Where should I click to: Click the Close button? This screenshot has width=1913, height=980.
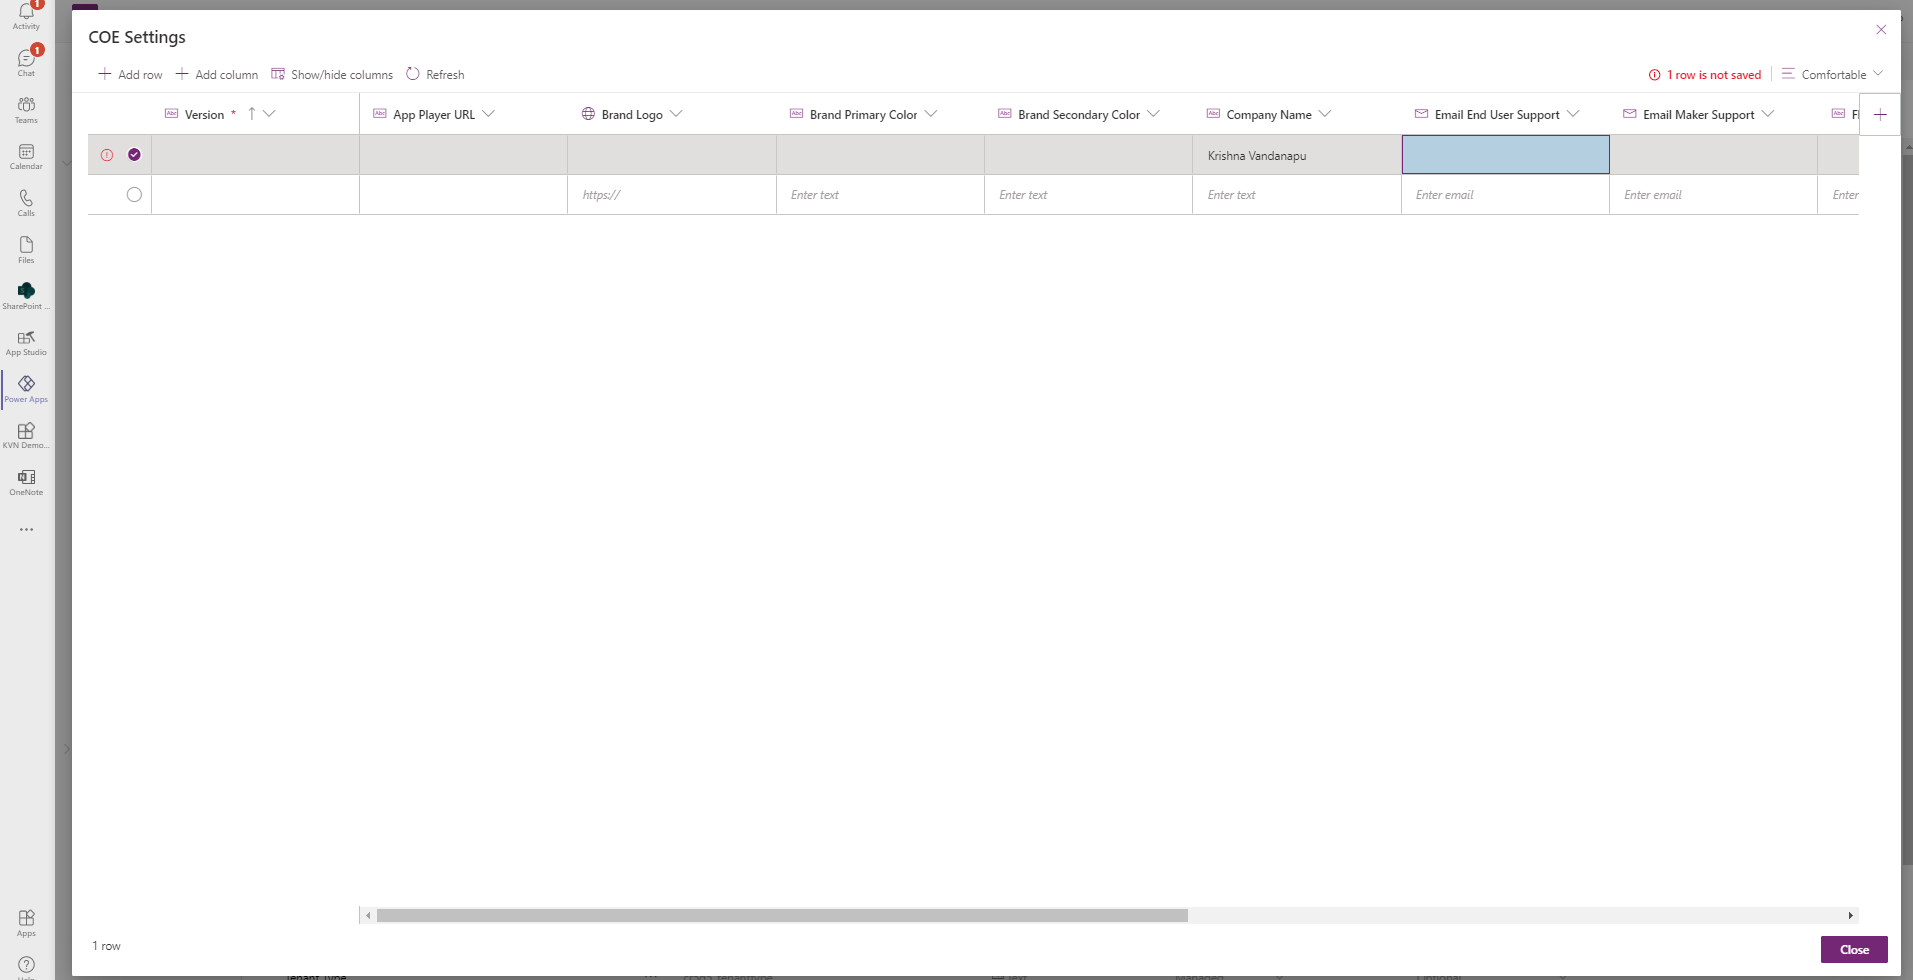point(1854,949)
